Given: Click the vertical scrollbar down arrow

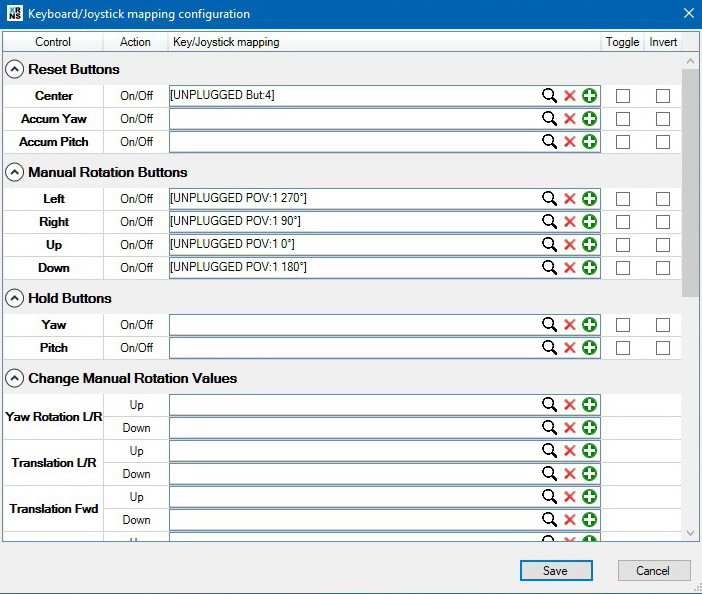Looking at the screenshot, I should tap(690, 534).
